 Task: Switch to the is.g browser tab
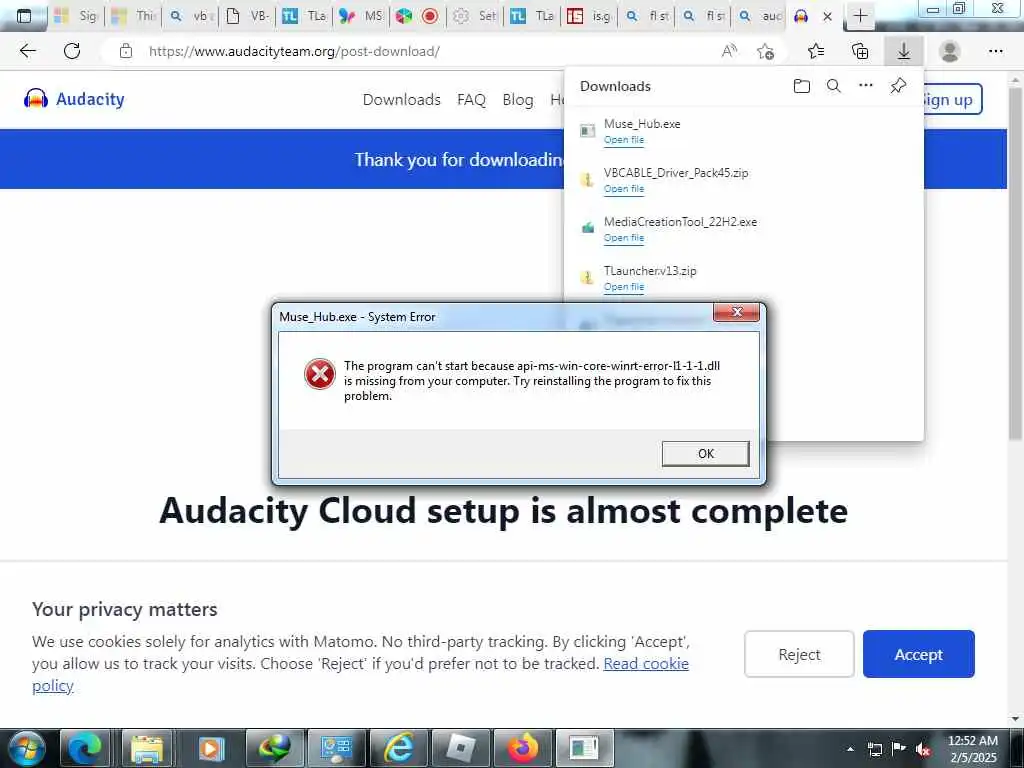click(x=588, y=16)
